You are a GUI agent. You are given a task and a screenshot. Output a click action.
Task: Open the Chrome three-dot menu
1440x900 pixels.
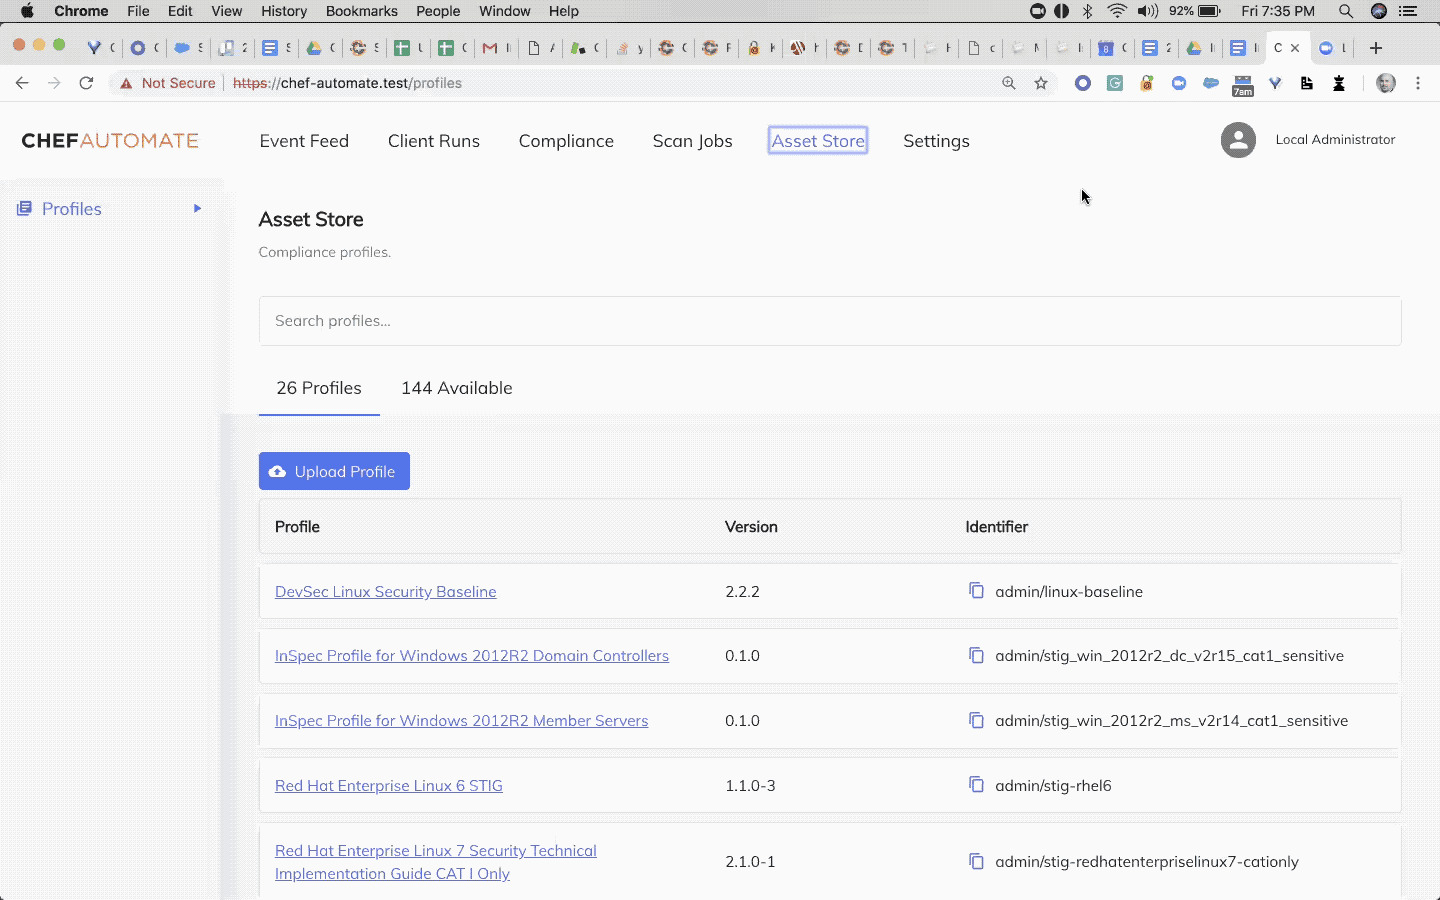point(1418,83)
